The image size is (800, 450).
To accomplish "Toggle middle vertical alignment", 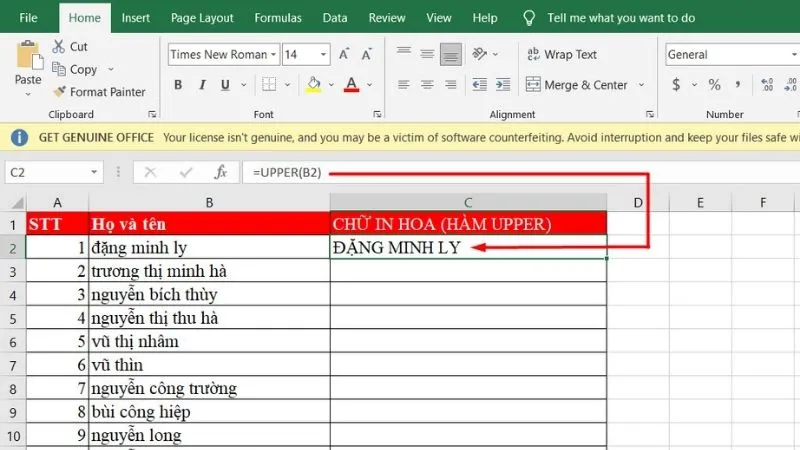I will pyautogui.click(x=427, y=55).
